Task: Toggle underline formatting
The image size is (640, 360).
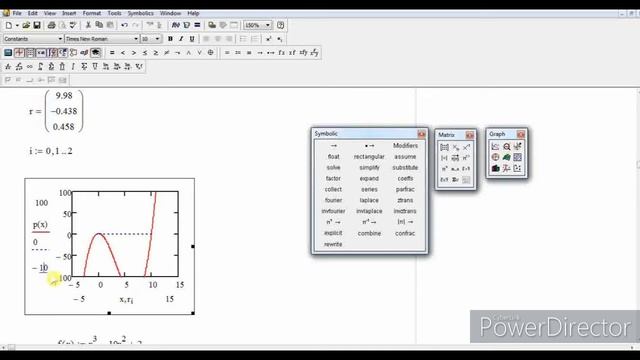Action: [192, 39]
